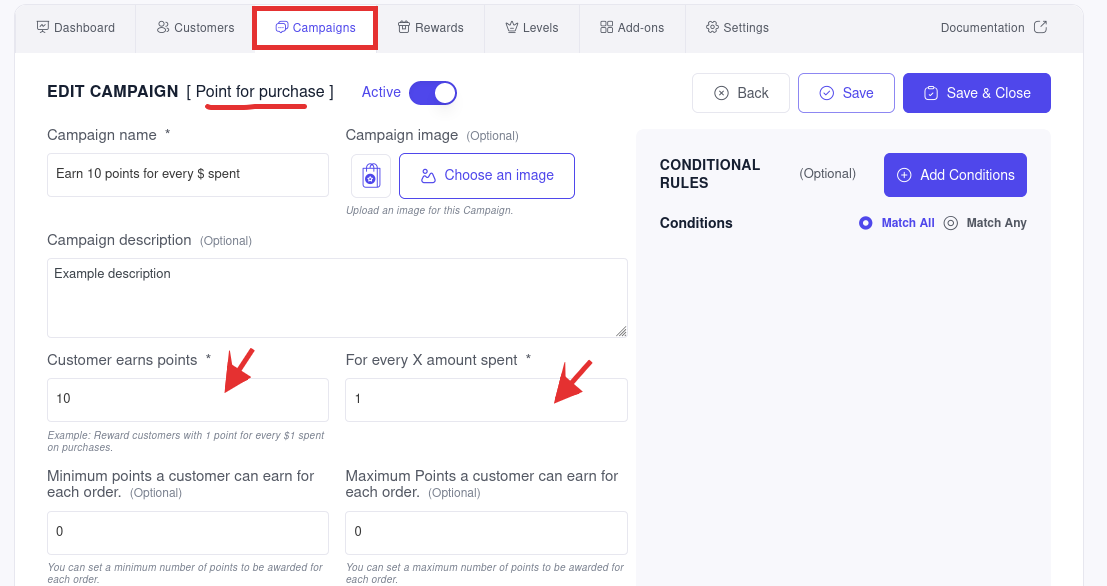Open the Dashboard tab
This screenshot has width=1107, height=586.
coord(76,28)
